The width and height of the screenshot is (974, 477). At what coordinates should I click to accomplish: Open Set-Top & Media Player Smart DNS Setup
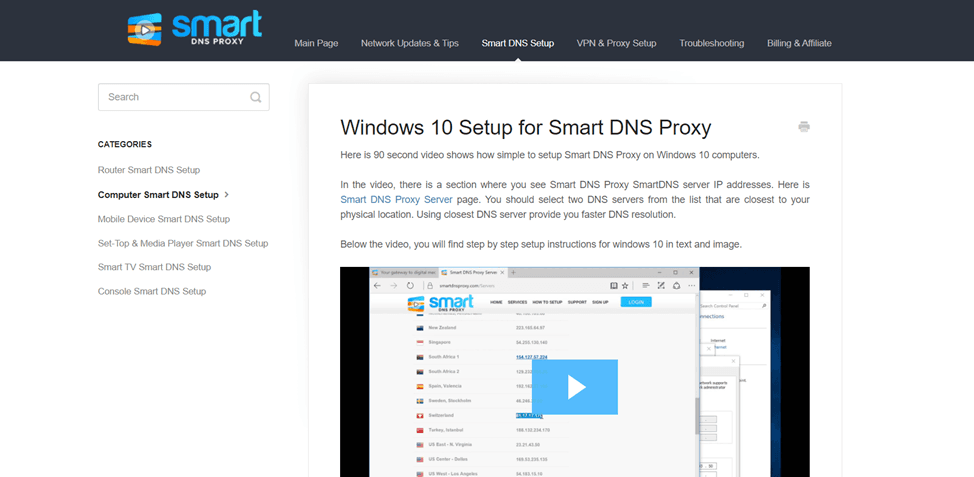coord(183,243)
